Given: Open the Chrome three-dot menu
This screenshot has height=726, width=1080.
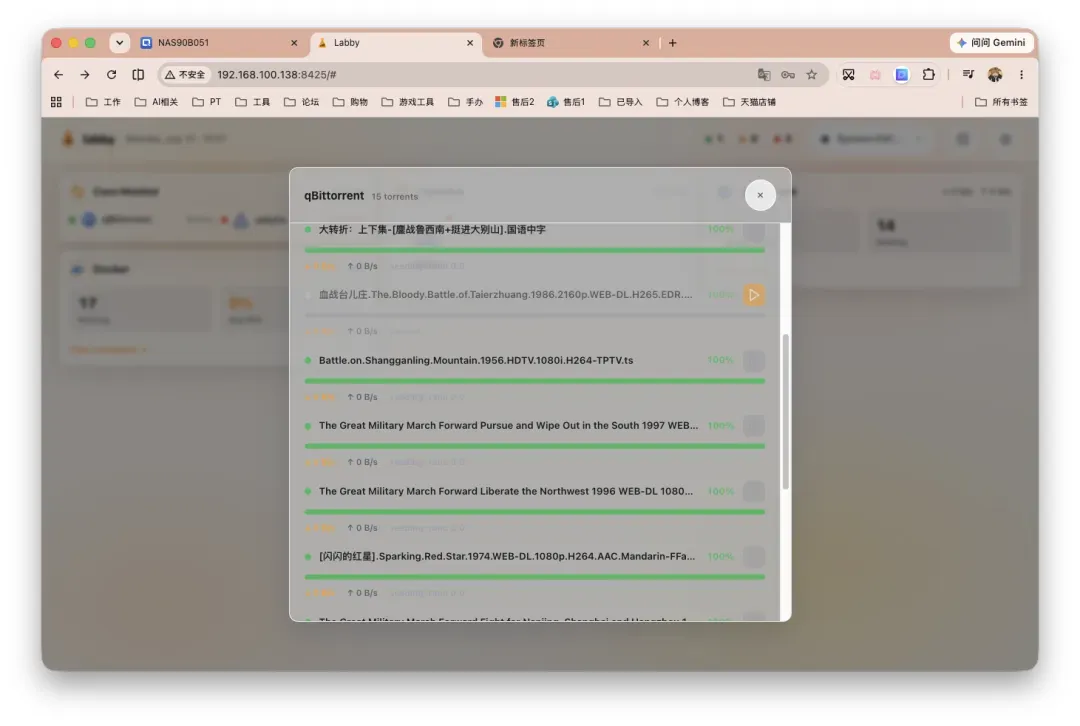Looking at the screenshot, I should coord(1021,74).
